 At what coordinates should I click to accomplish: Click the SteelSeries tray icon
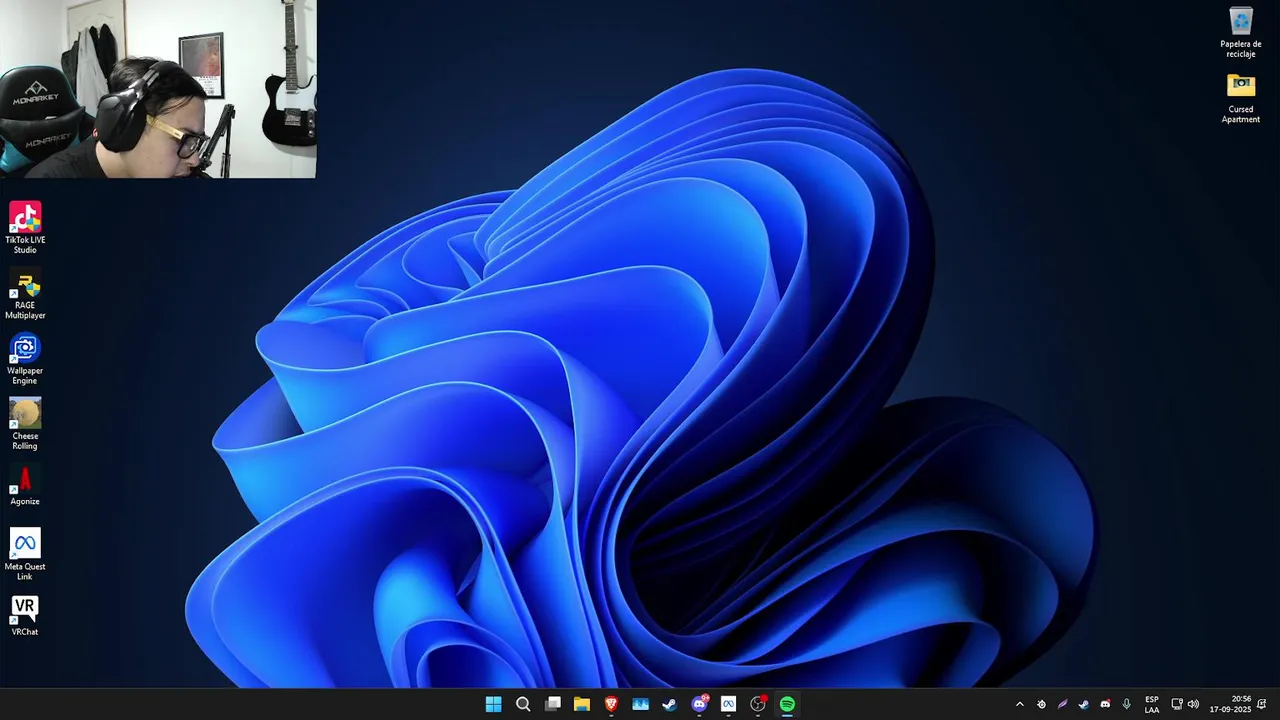point(1041,704)
